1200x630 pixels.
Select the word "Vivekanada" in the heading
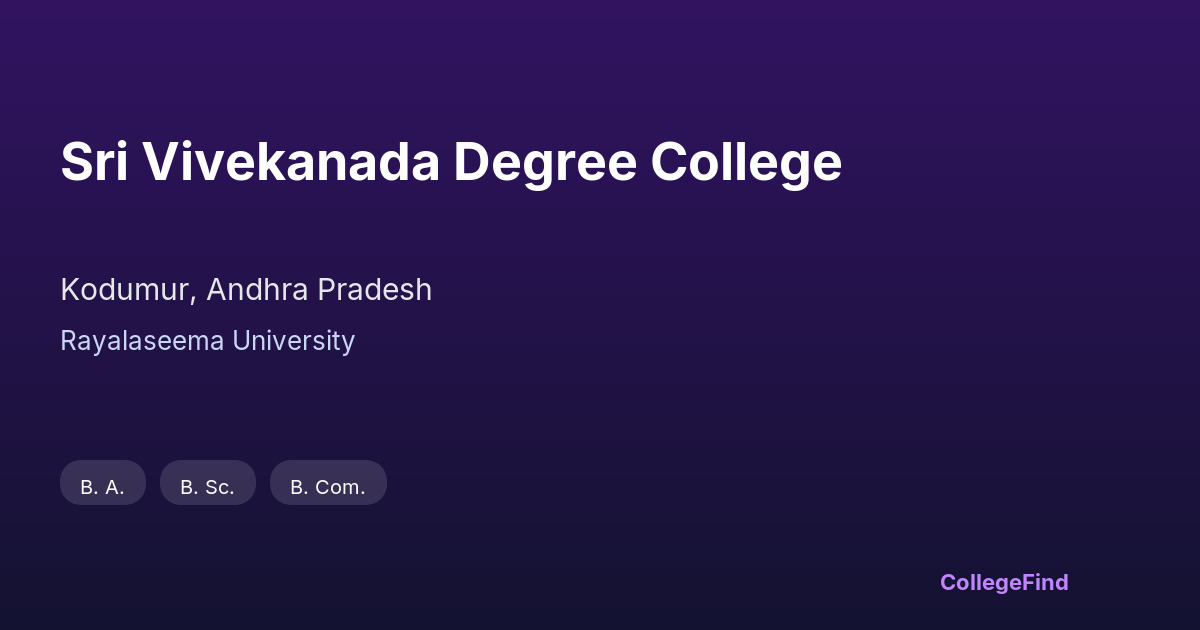[x=290, y=162]
